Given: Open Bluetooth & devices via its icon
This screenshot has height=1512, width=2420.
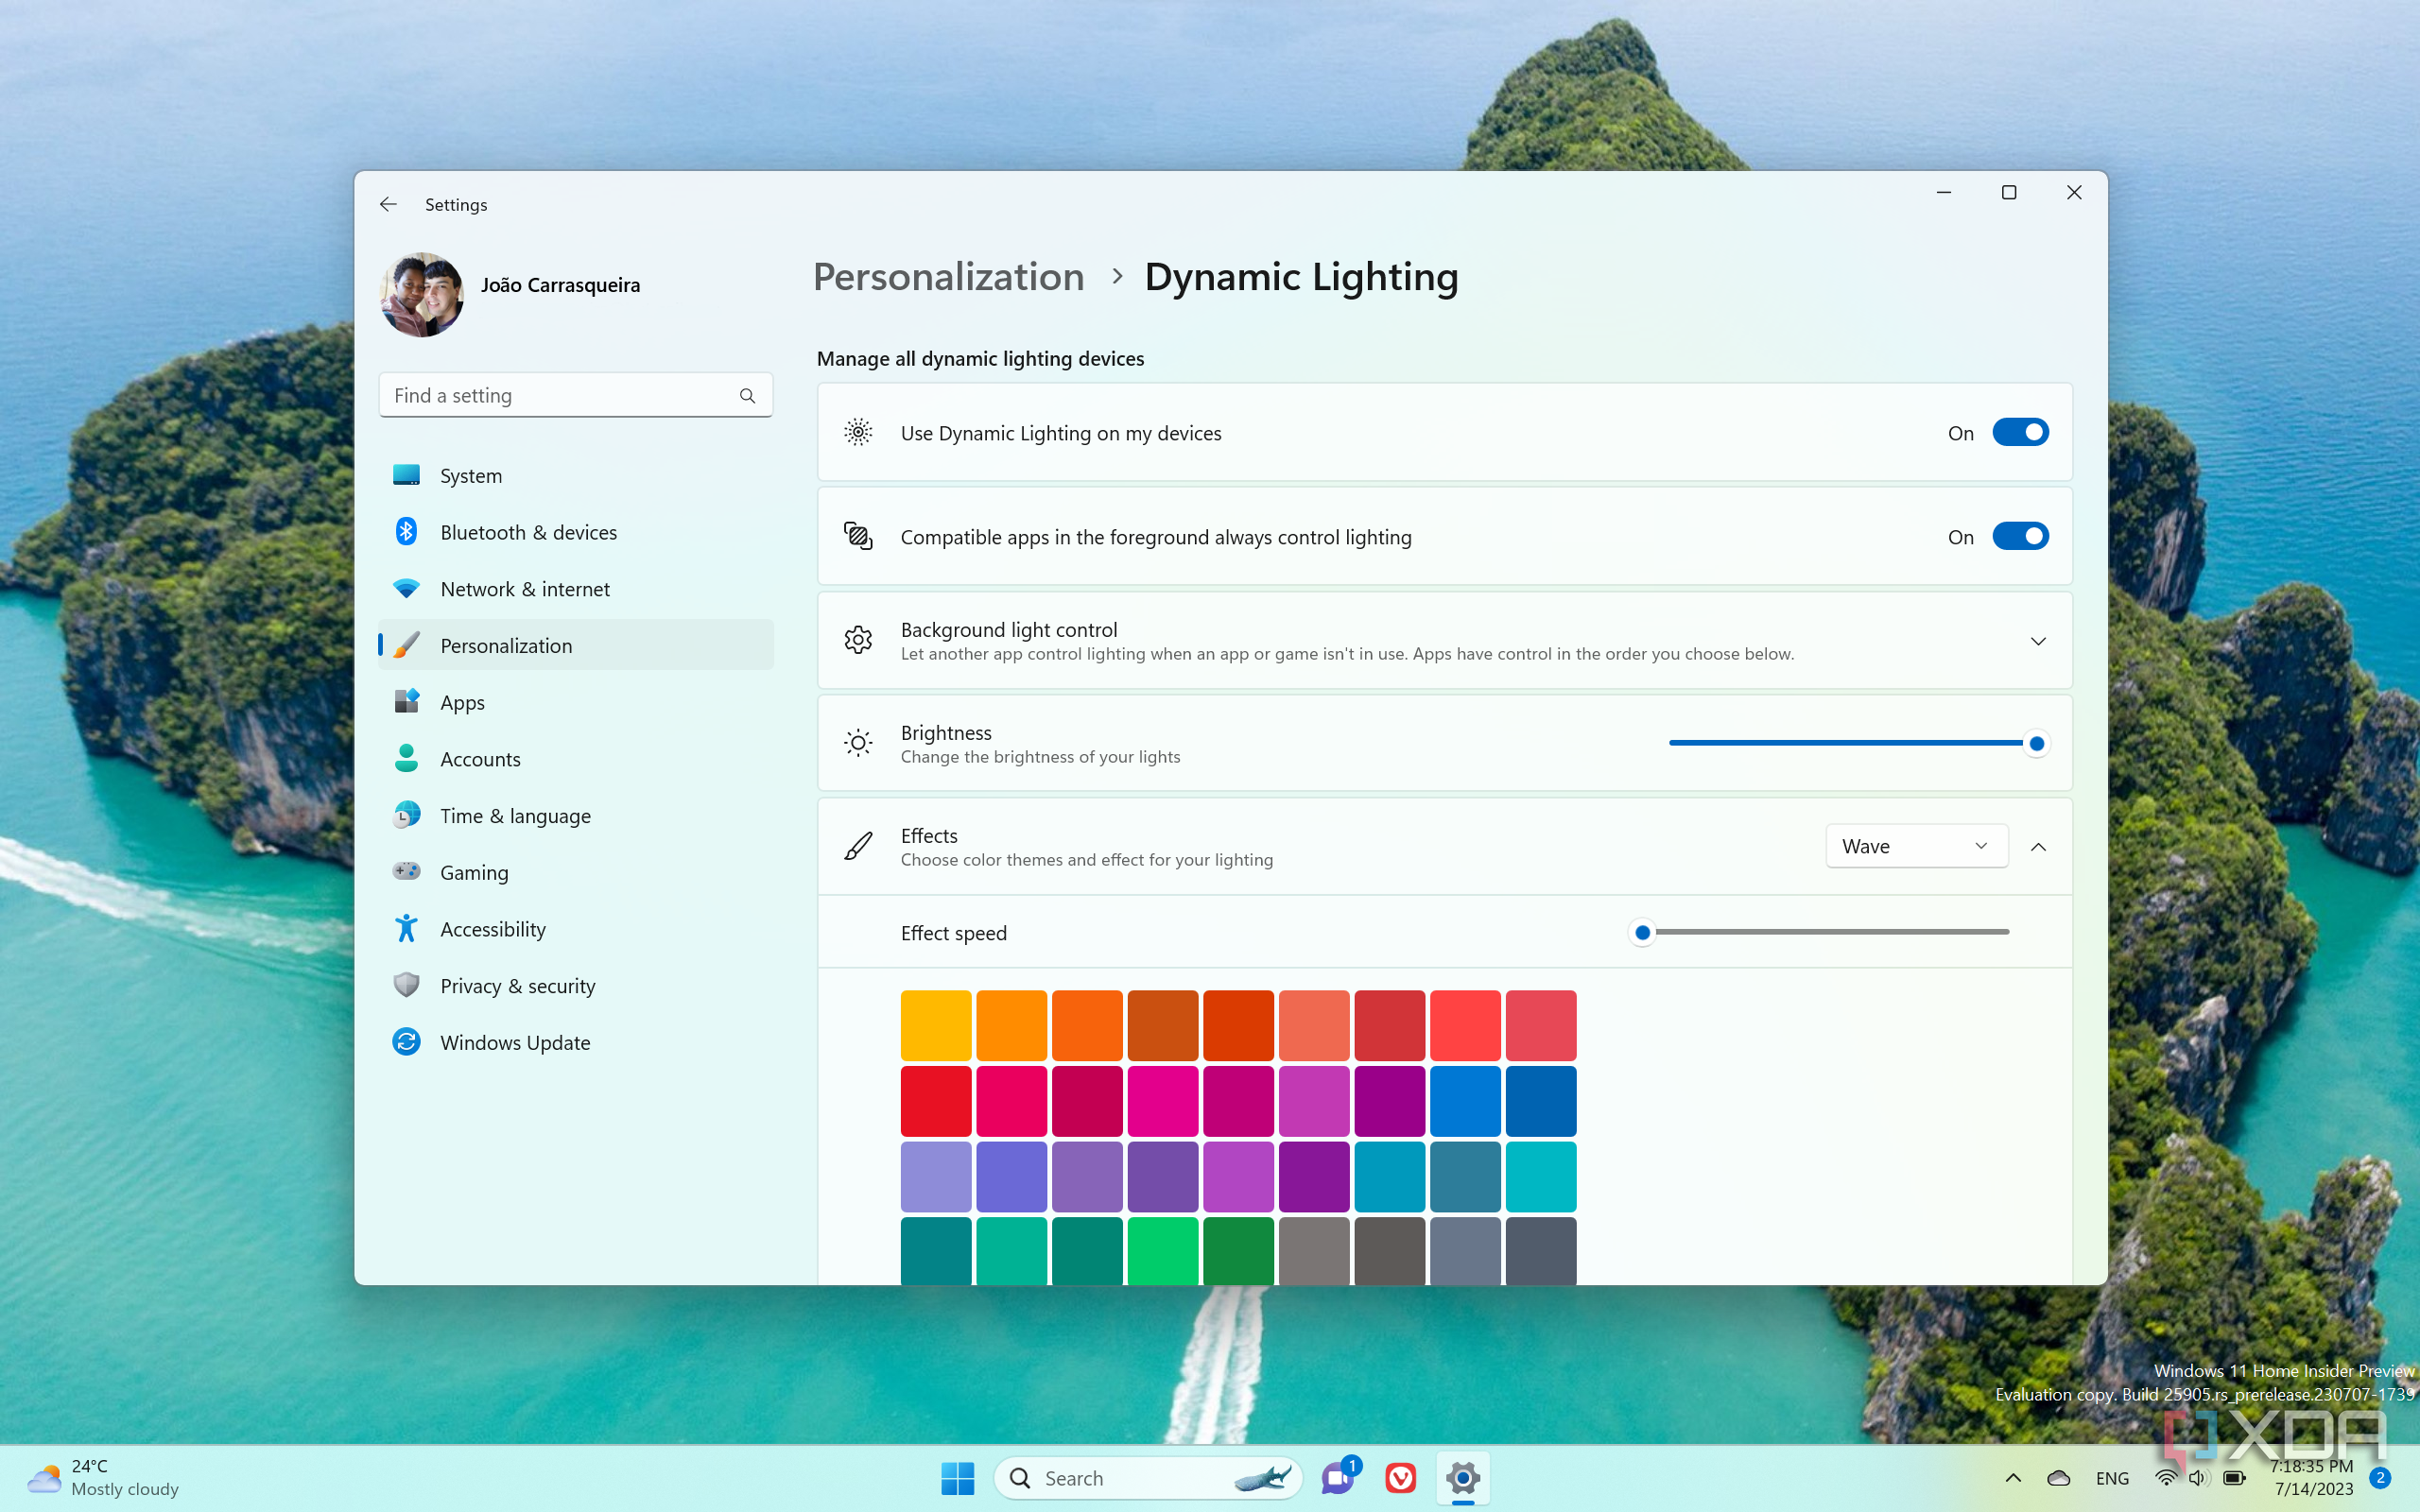Looking at the screenshot, I should (x=406, y=532).
